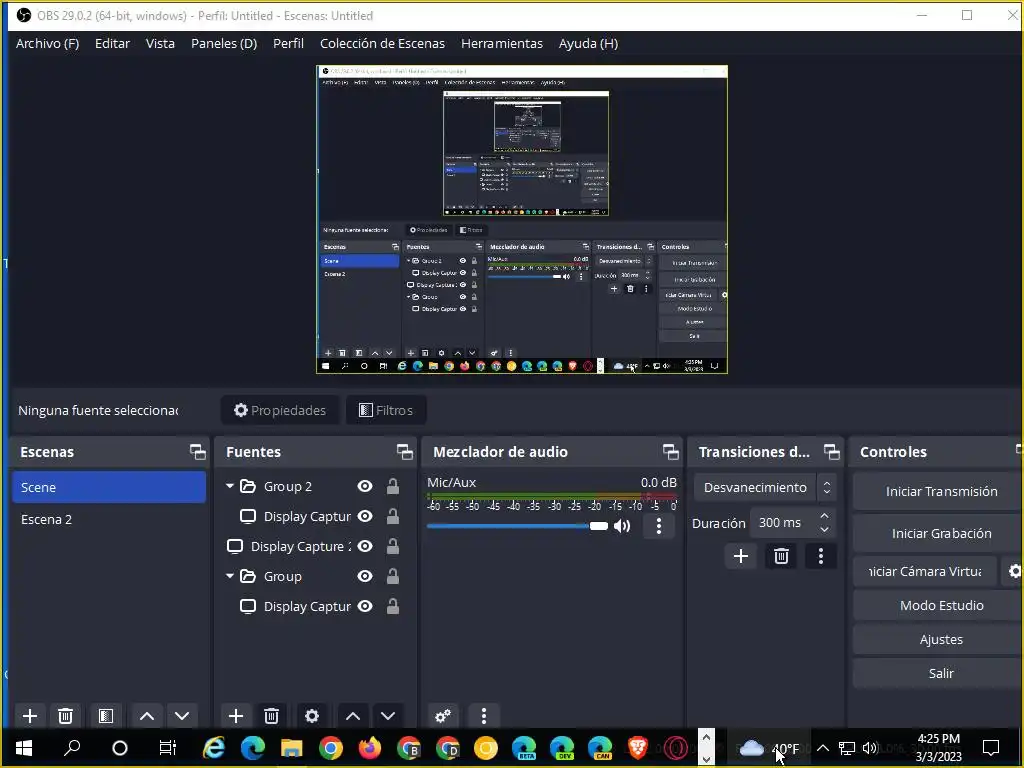Viewport: 1024px width, 768px height.
Task: Toggle visibility of Group 2
Action: (365, 486)
